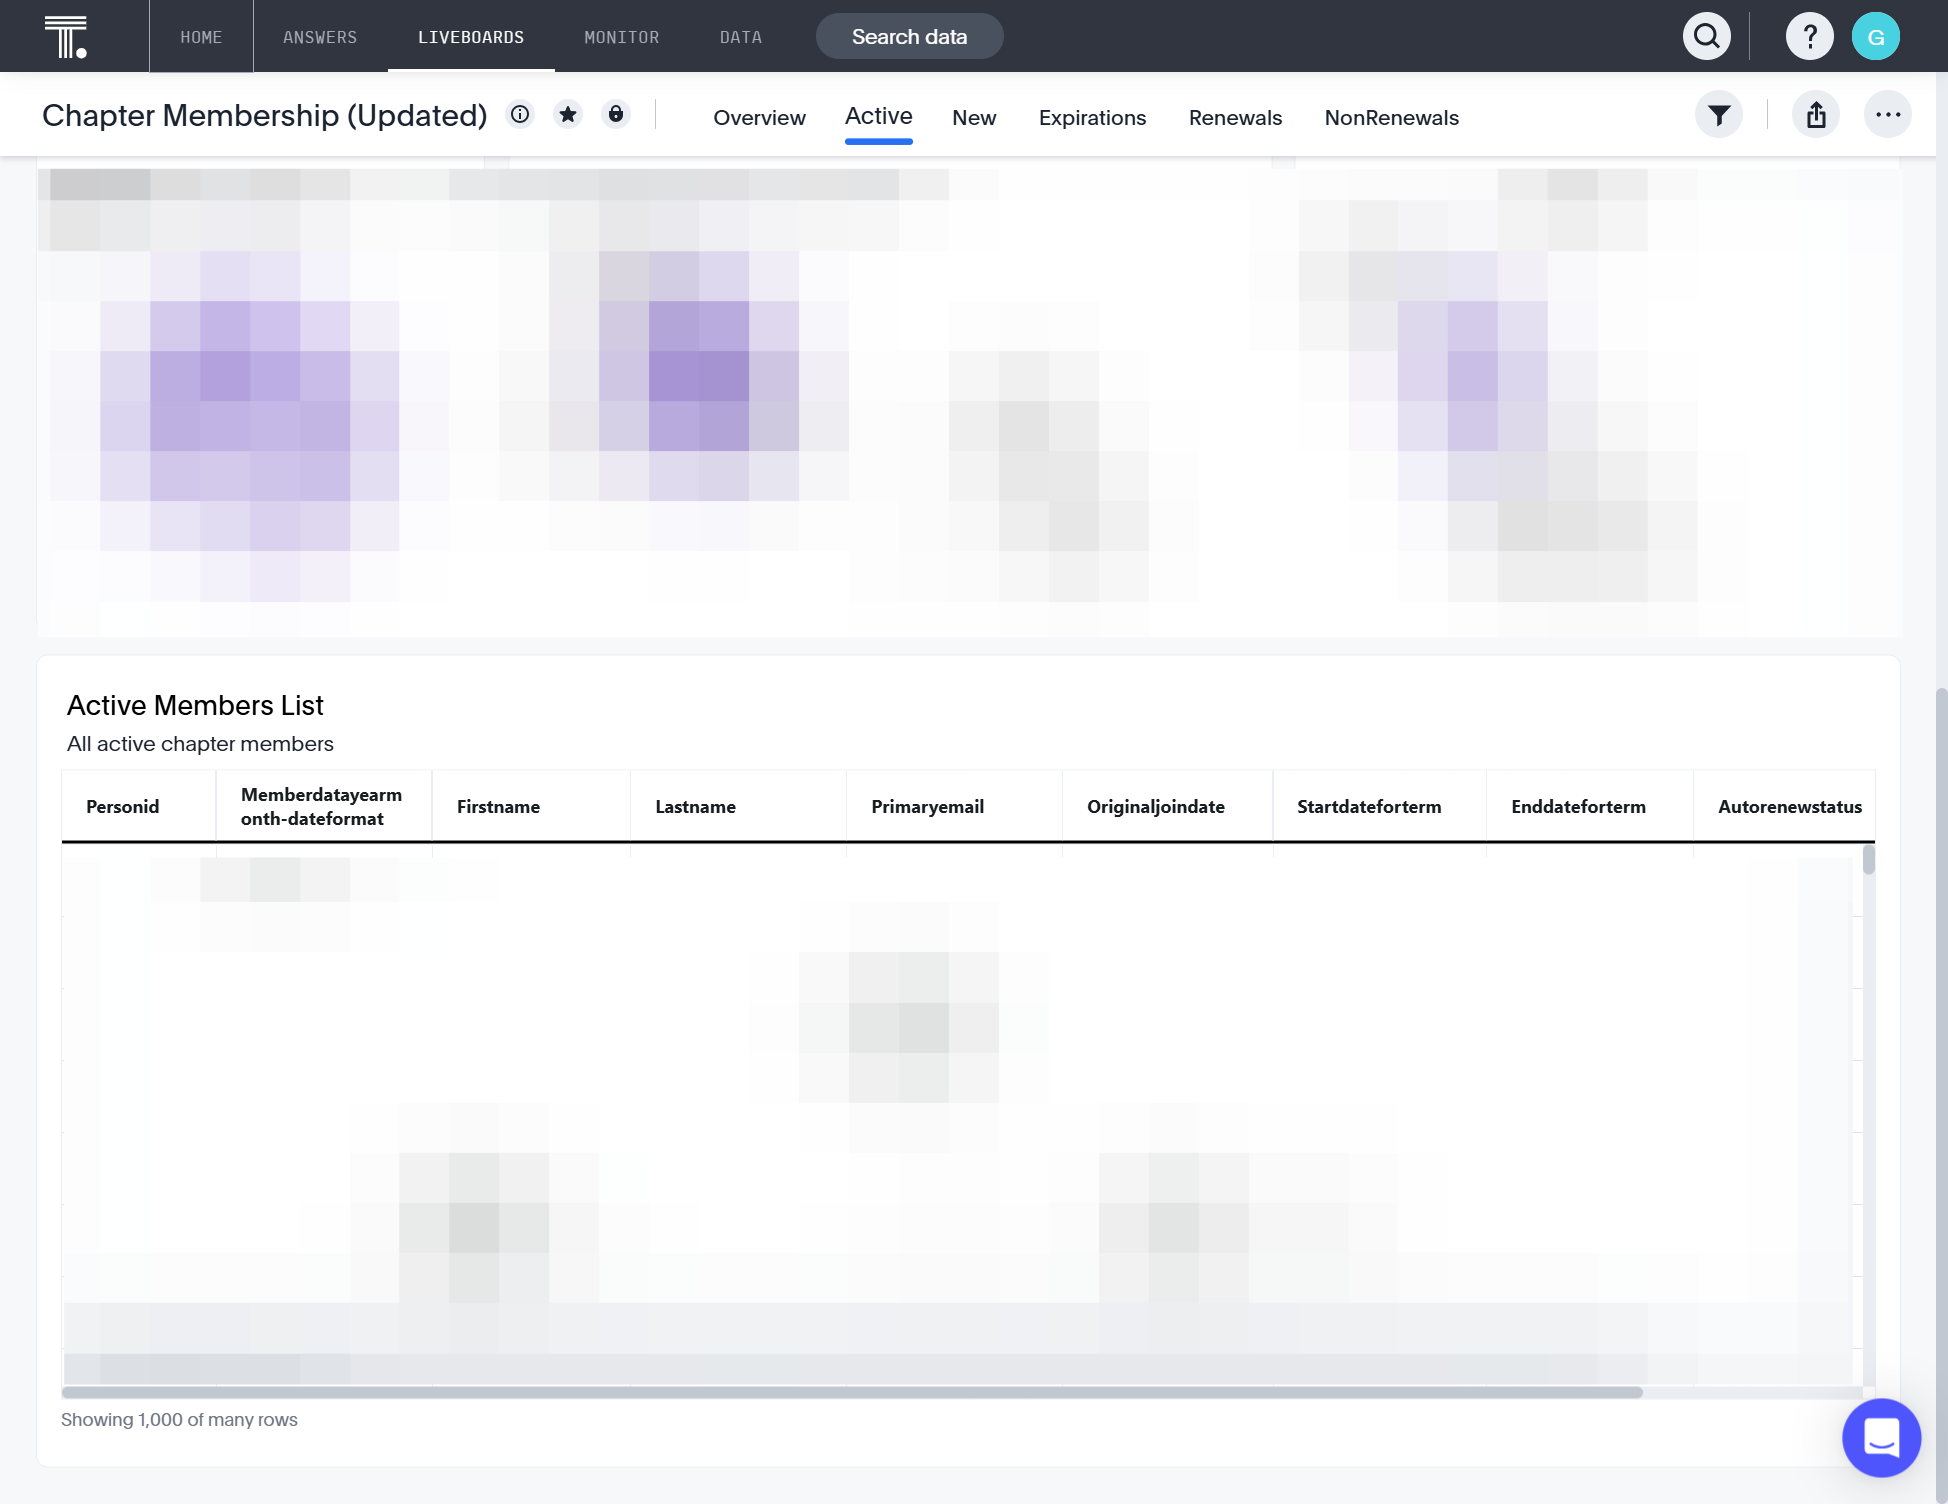Open the chat support bubble
Screen dimensions: 1948x1504
[1881, 1438]
